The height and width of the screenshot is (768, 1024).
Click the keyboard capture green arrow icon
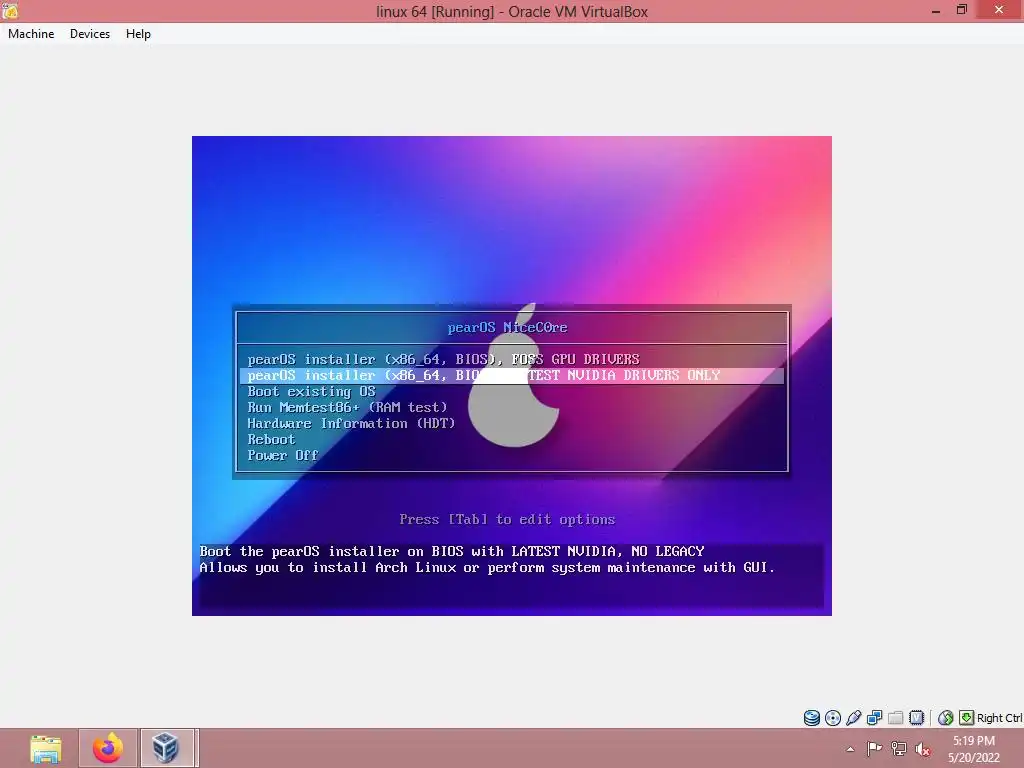pyautogui.click(x=967, y=718)
